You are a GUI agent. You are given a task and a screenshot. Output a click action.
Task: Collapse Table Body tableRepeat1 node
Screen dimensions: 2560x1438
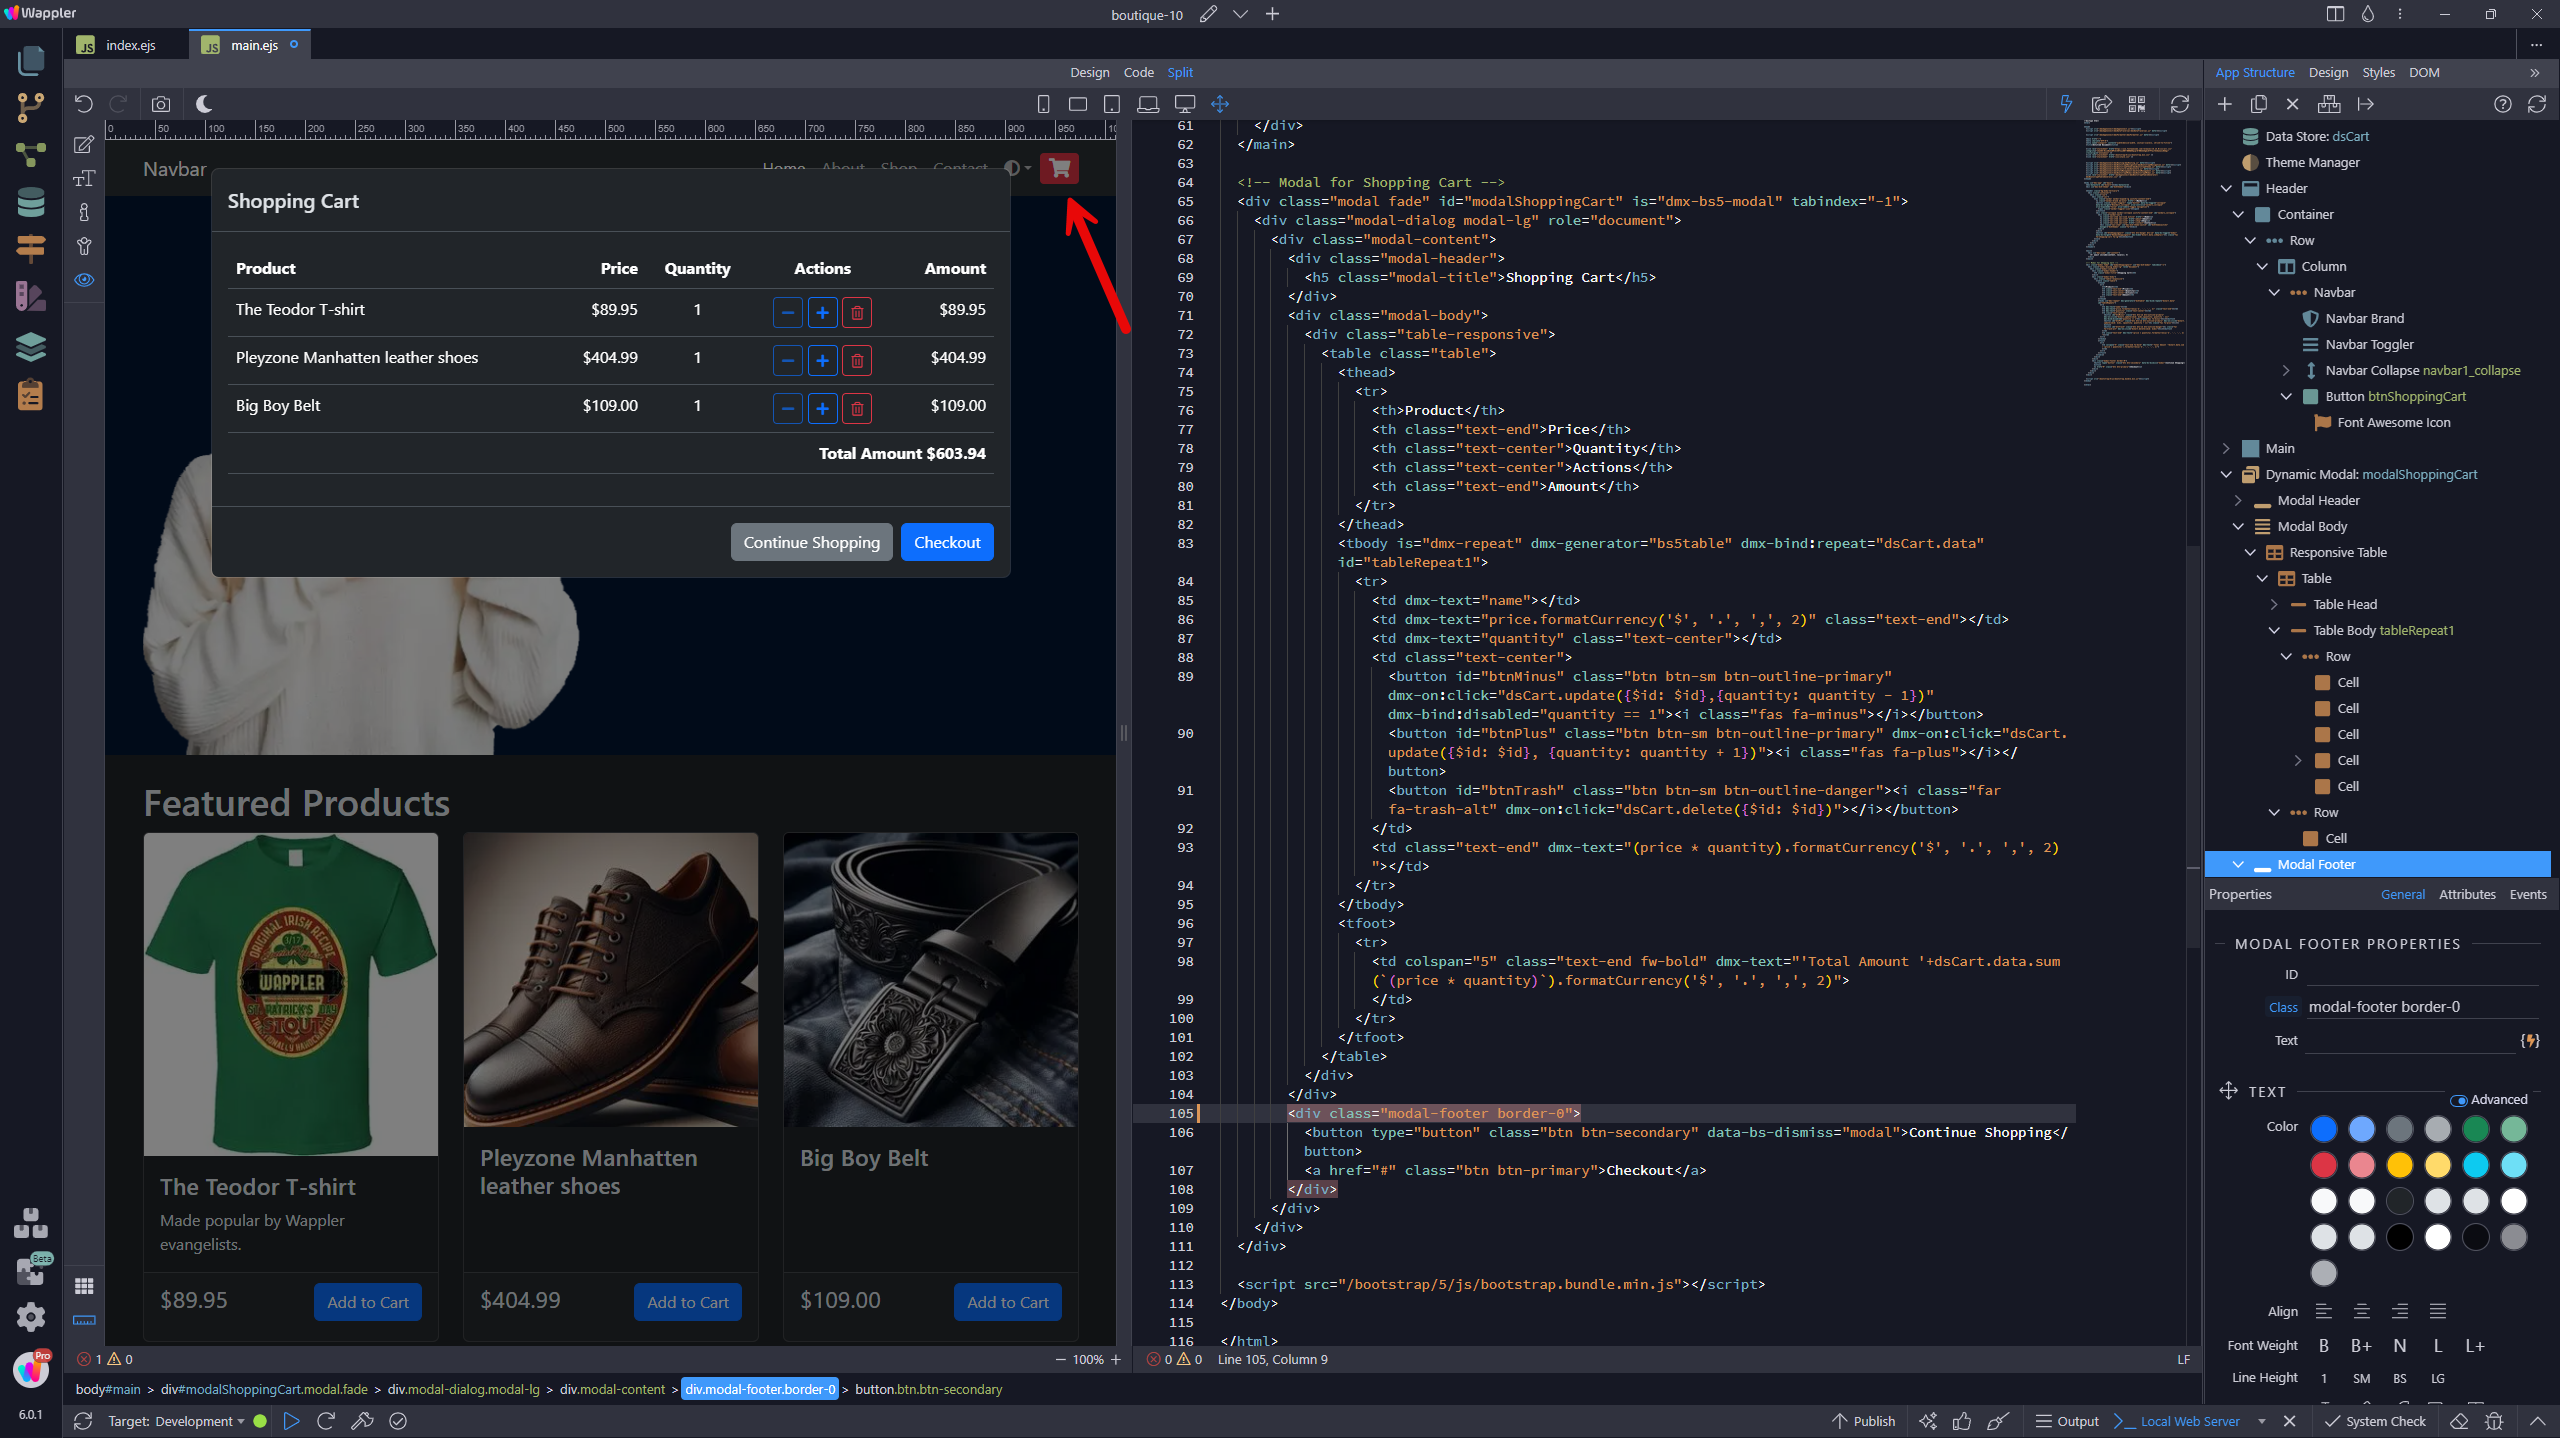pyautogui.click(x=2274, y=630)
